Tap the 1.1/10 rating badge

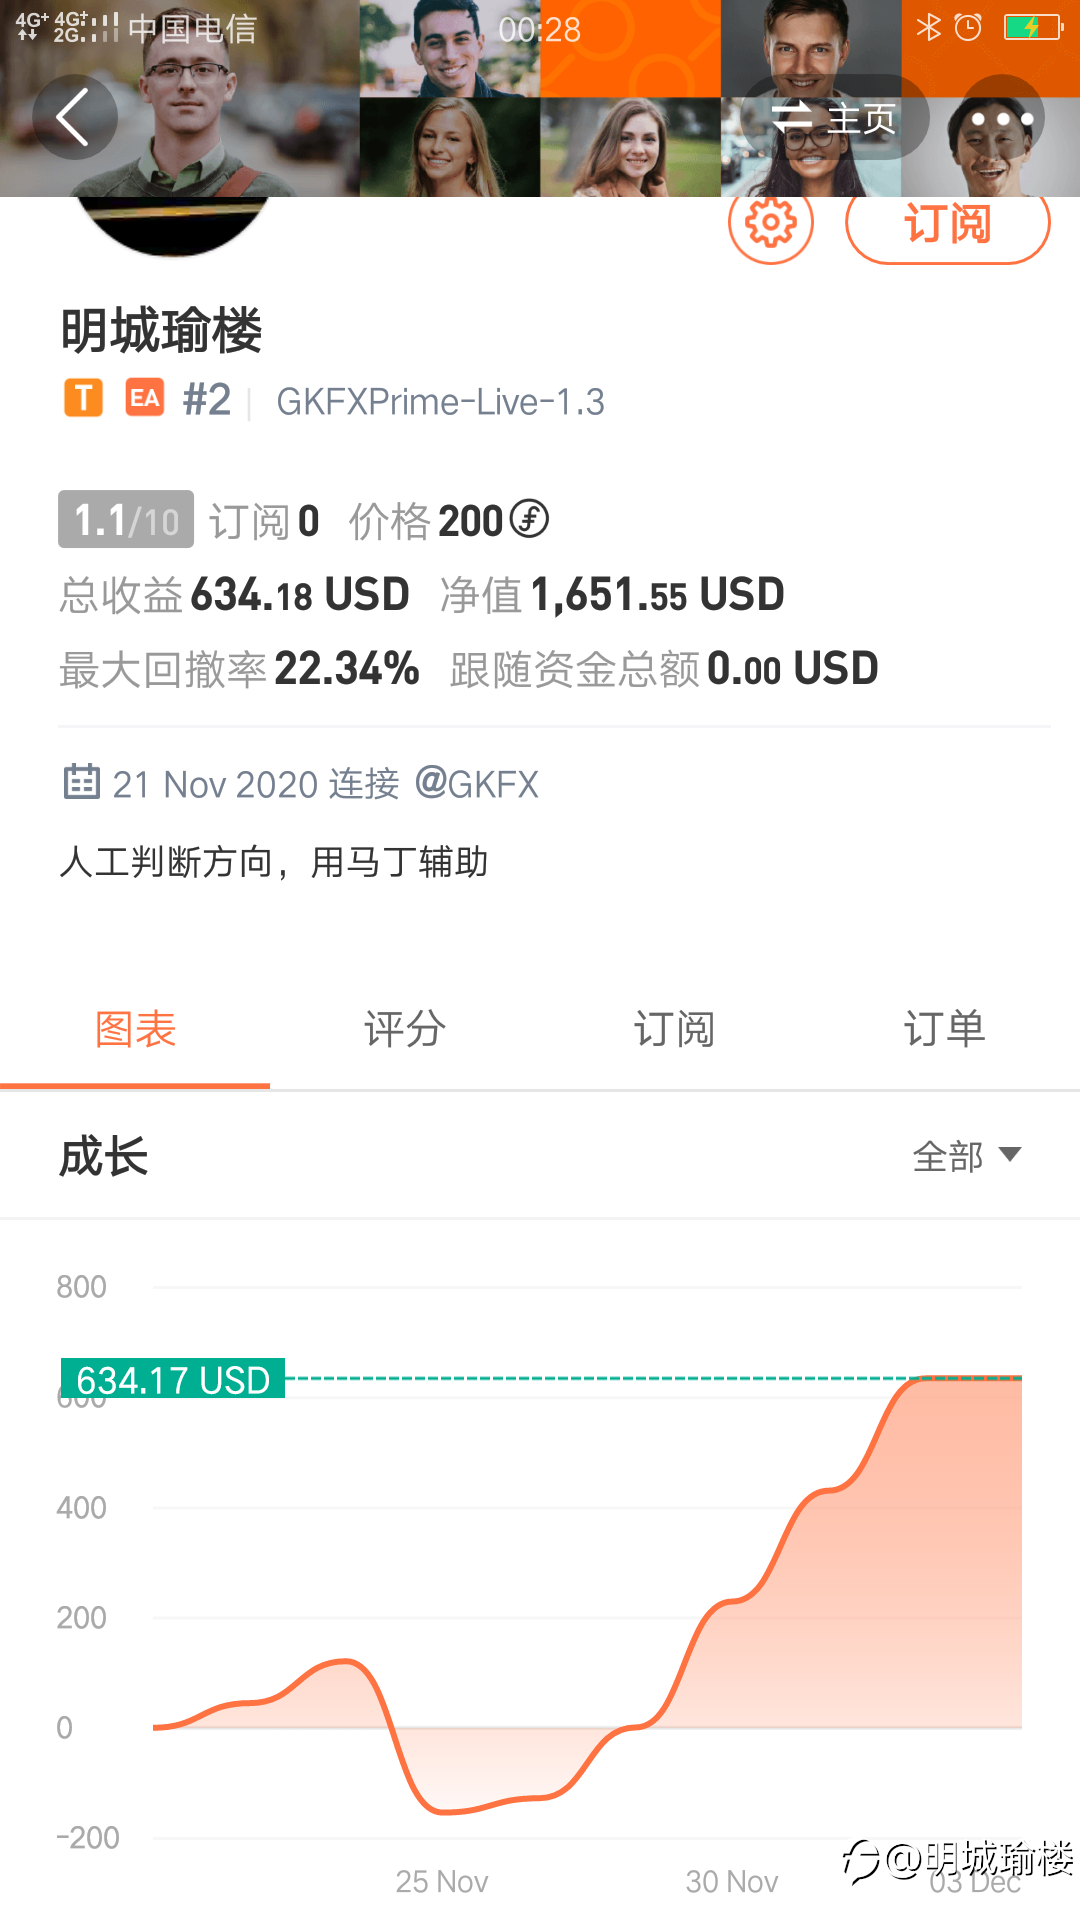point(126,519)
